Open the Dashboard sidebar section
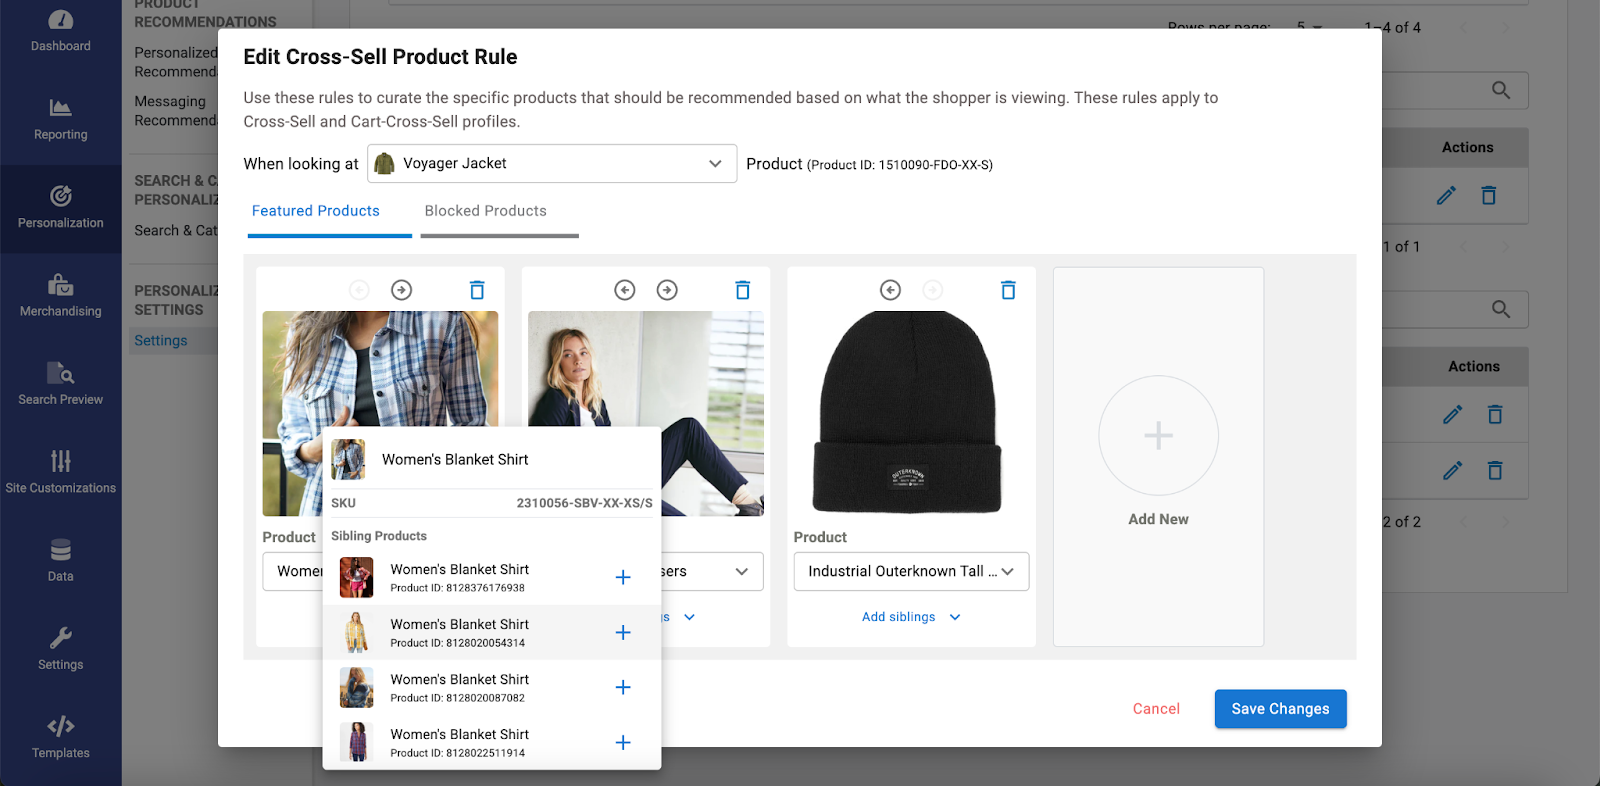Image resolution: width=1600 pixels, height=786 pixels. tap(60, 31)
